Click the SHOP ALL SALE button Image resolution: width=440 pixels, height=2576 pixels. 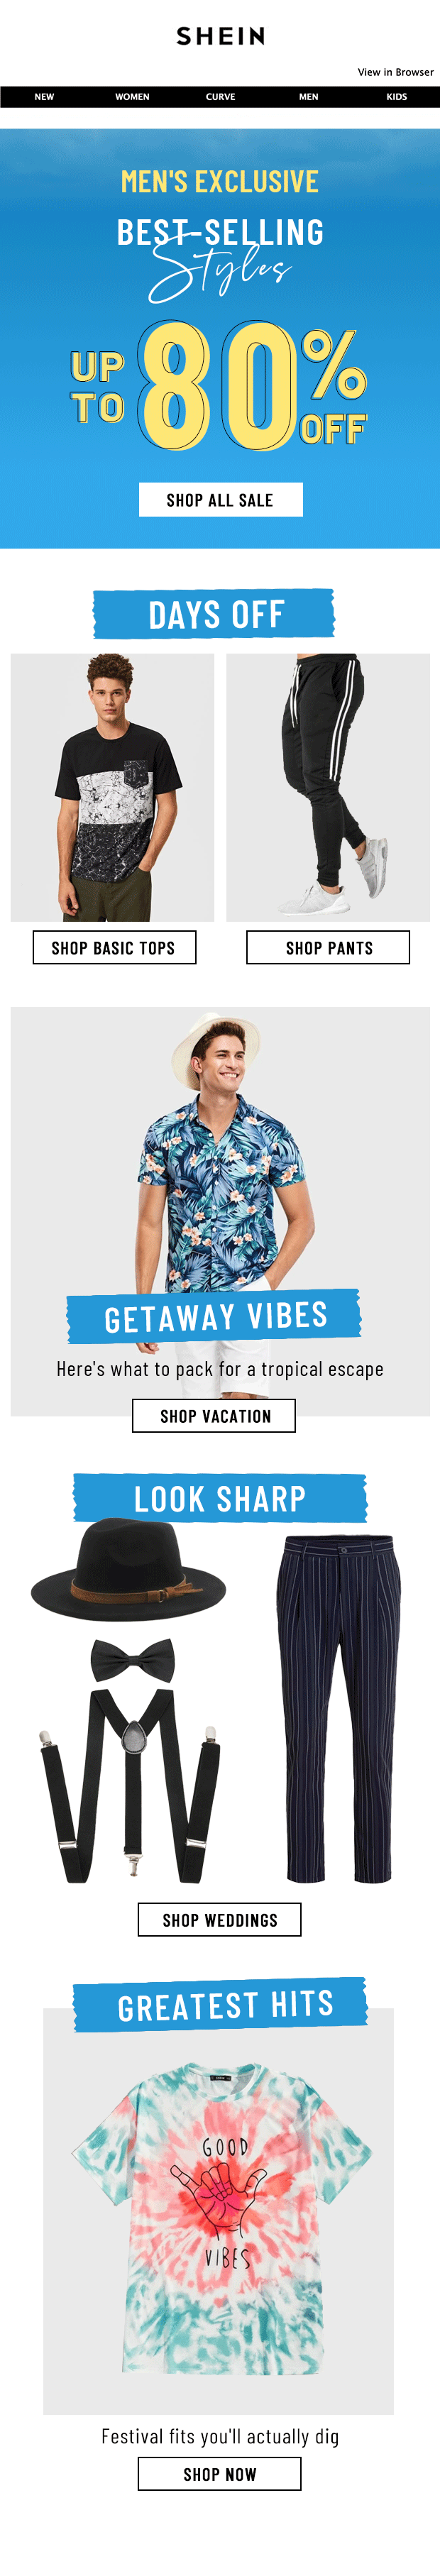[220, 500]
